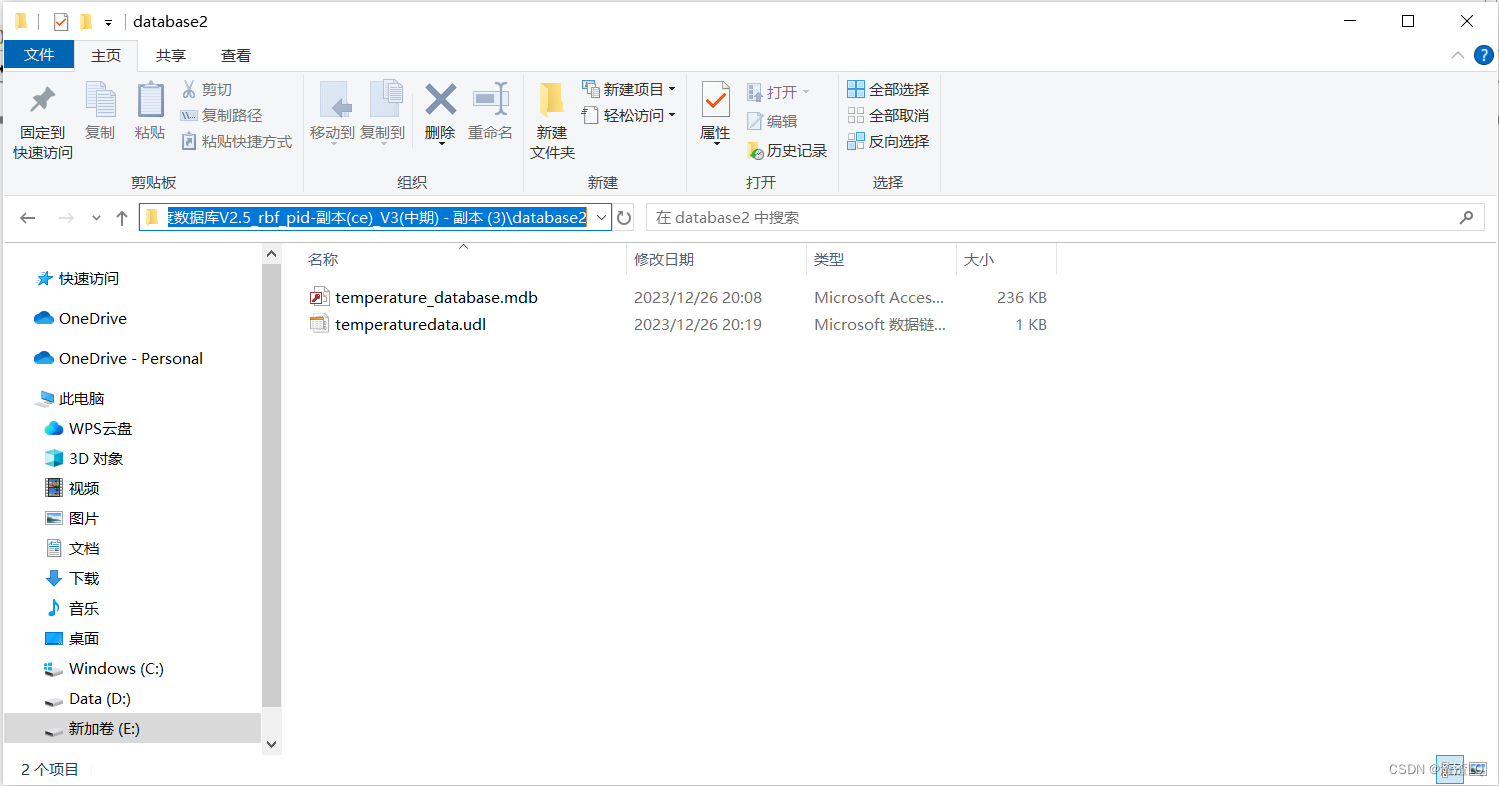Click 反向选择 to invert selection
The width and height of the screenshot is (1499, 786).
[888, 141]
